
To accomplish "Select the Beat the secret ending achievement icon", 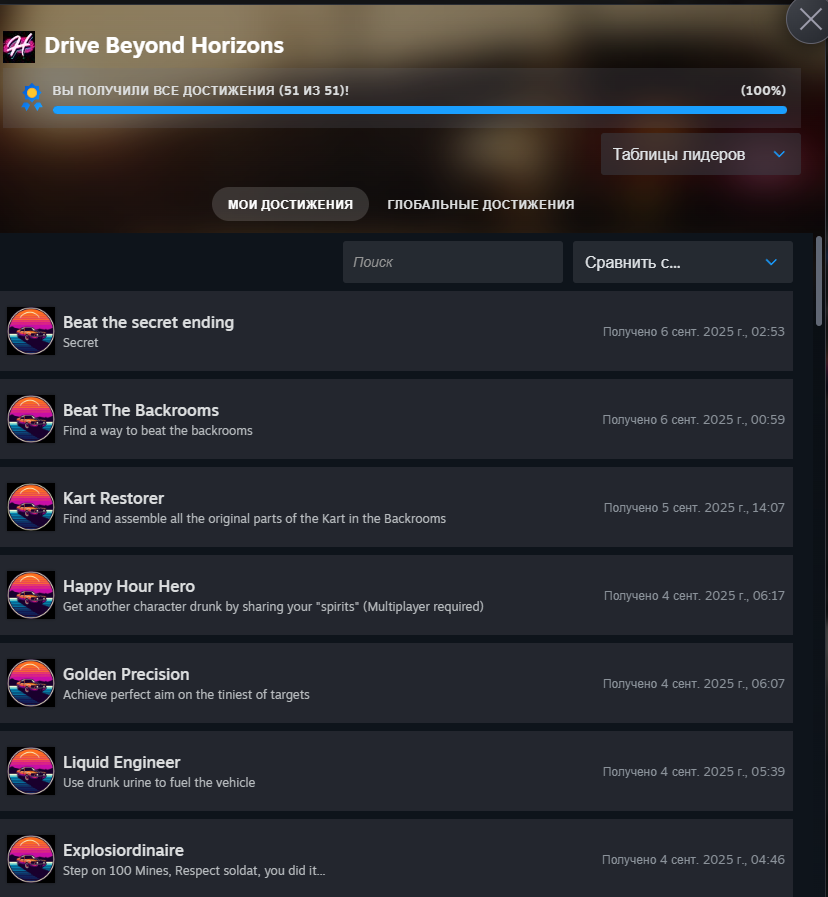I will point(31,331).
